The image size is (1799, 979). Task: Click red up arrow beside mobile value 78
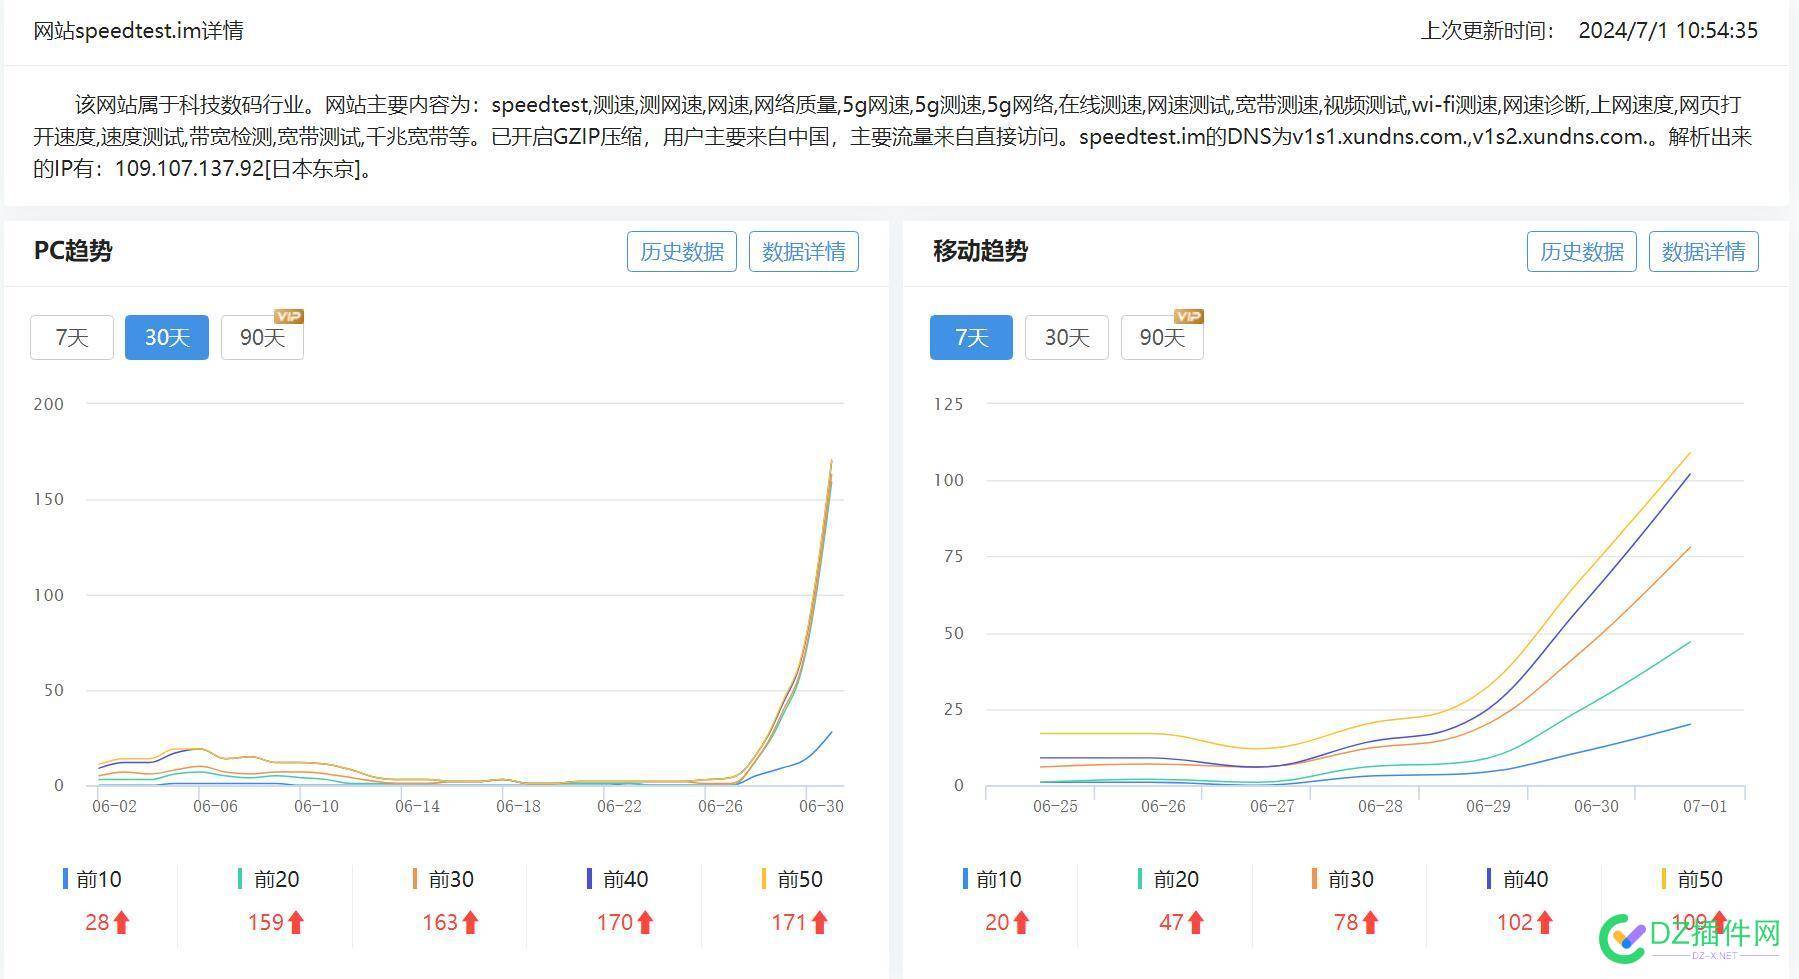coord(1370,922)
